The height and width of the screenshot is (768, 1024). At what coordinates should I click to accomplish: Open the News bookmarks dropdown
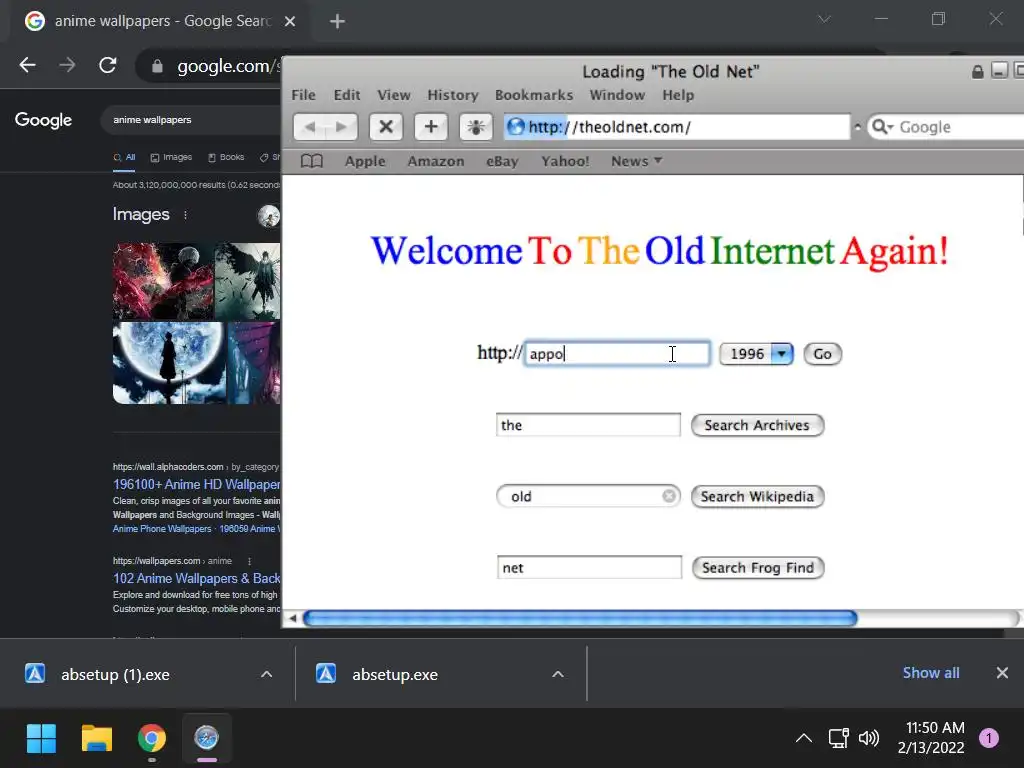tap(637, 161)
